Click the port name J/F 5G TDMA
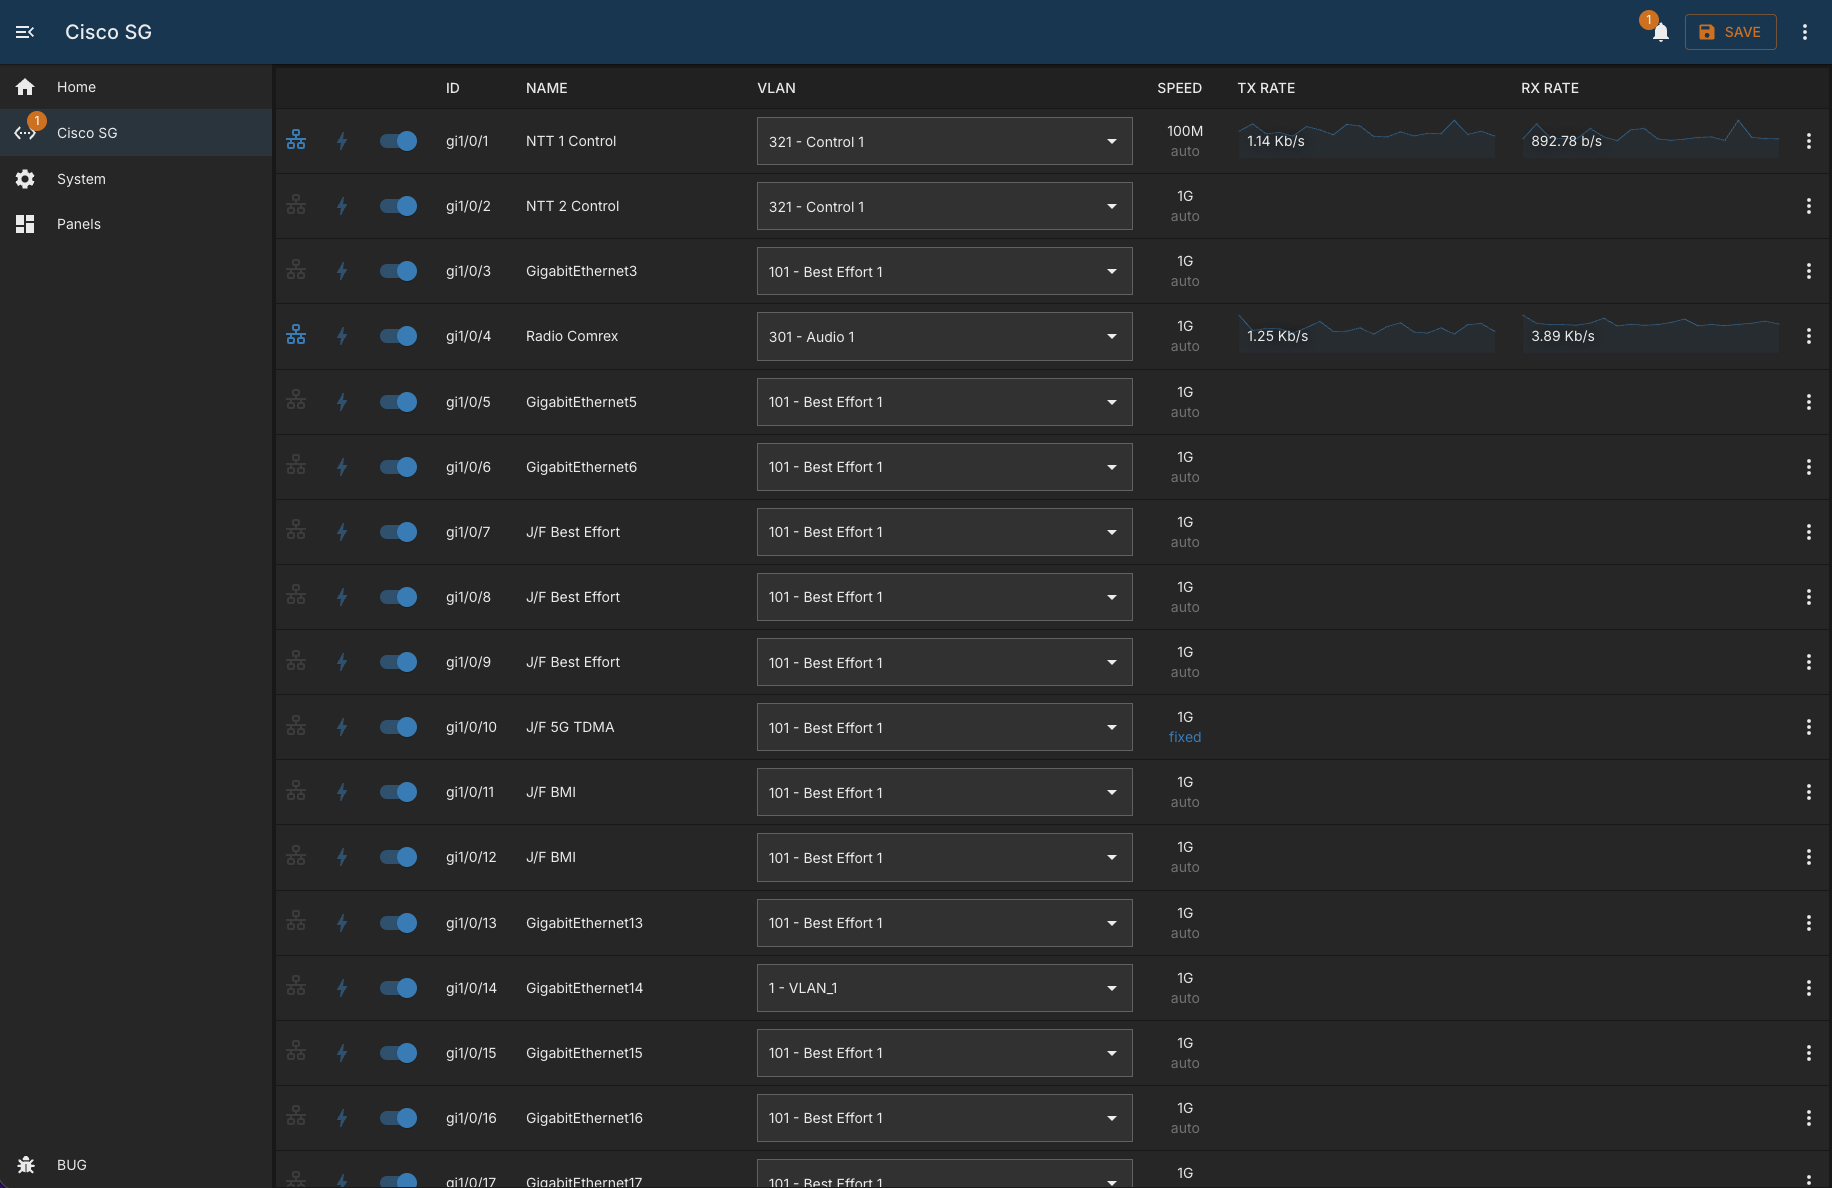1832x1188 pixels. coord(570,727)
